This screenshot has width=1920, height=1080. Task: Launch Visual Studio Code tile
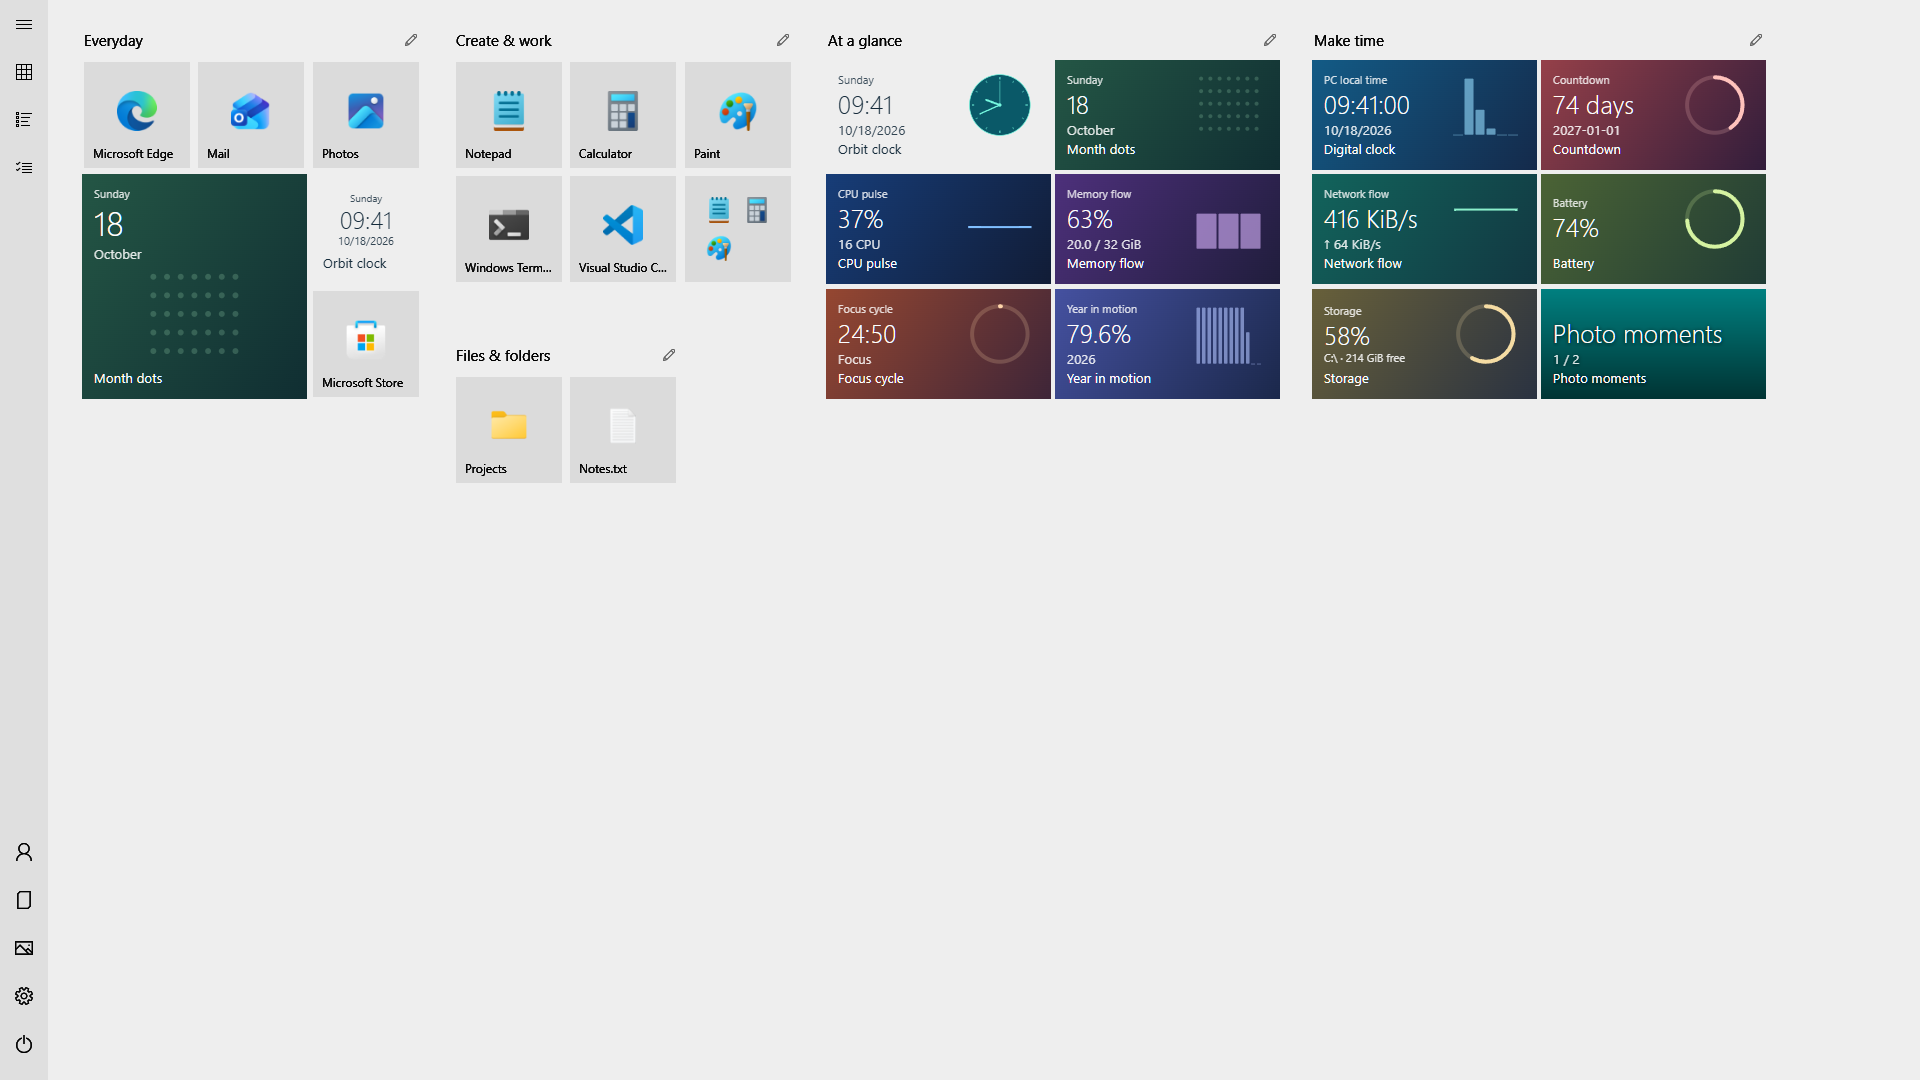point(623,229)
